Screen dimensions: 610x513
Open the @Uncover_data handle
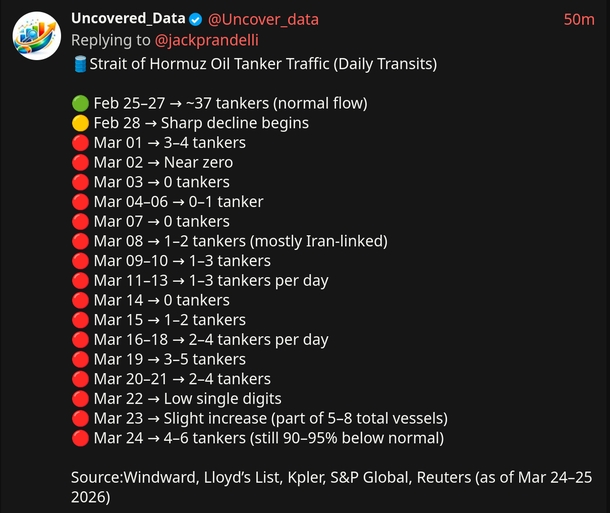(x=262, y=19)
